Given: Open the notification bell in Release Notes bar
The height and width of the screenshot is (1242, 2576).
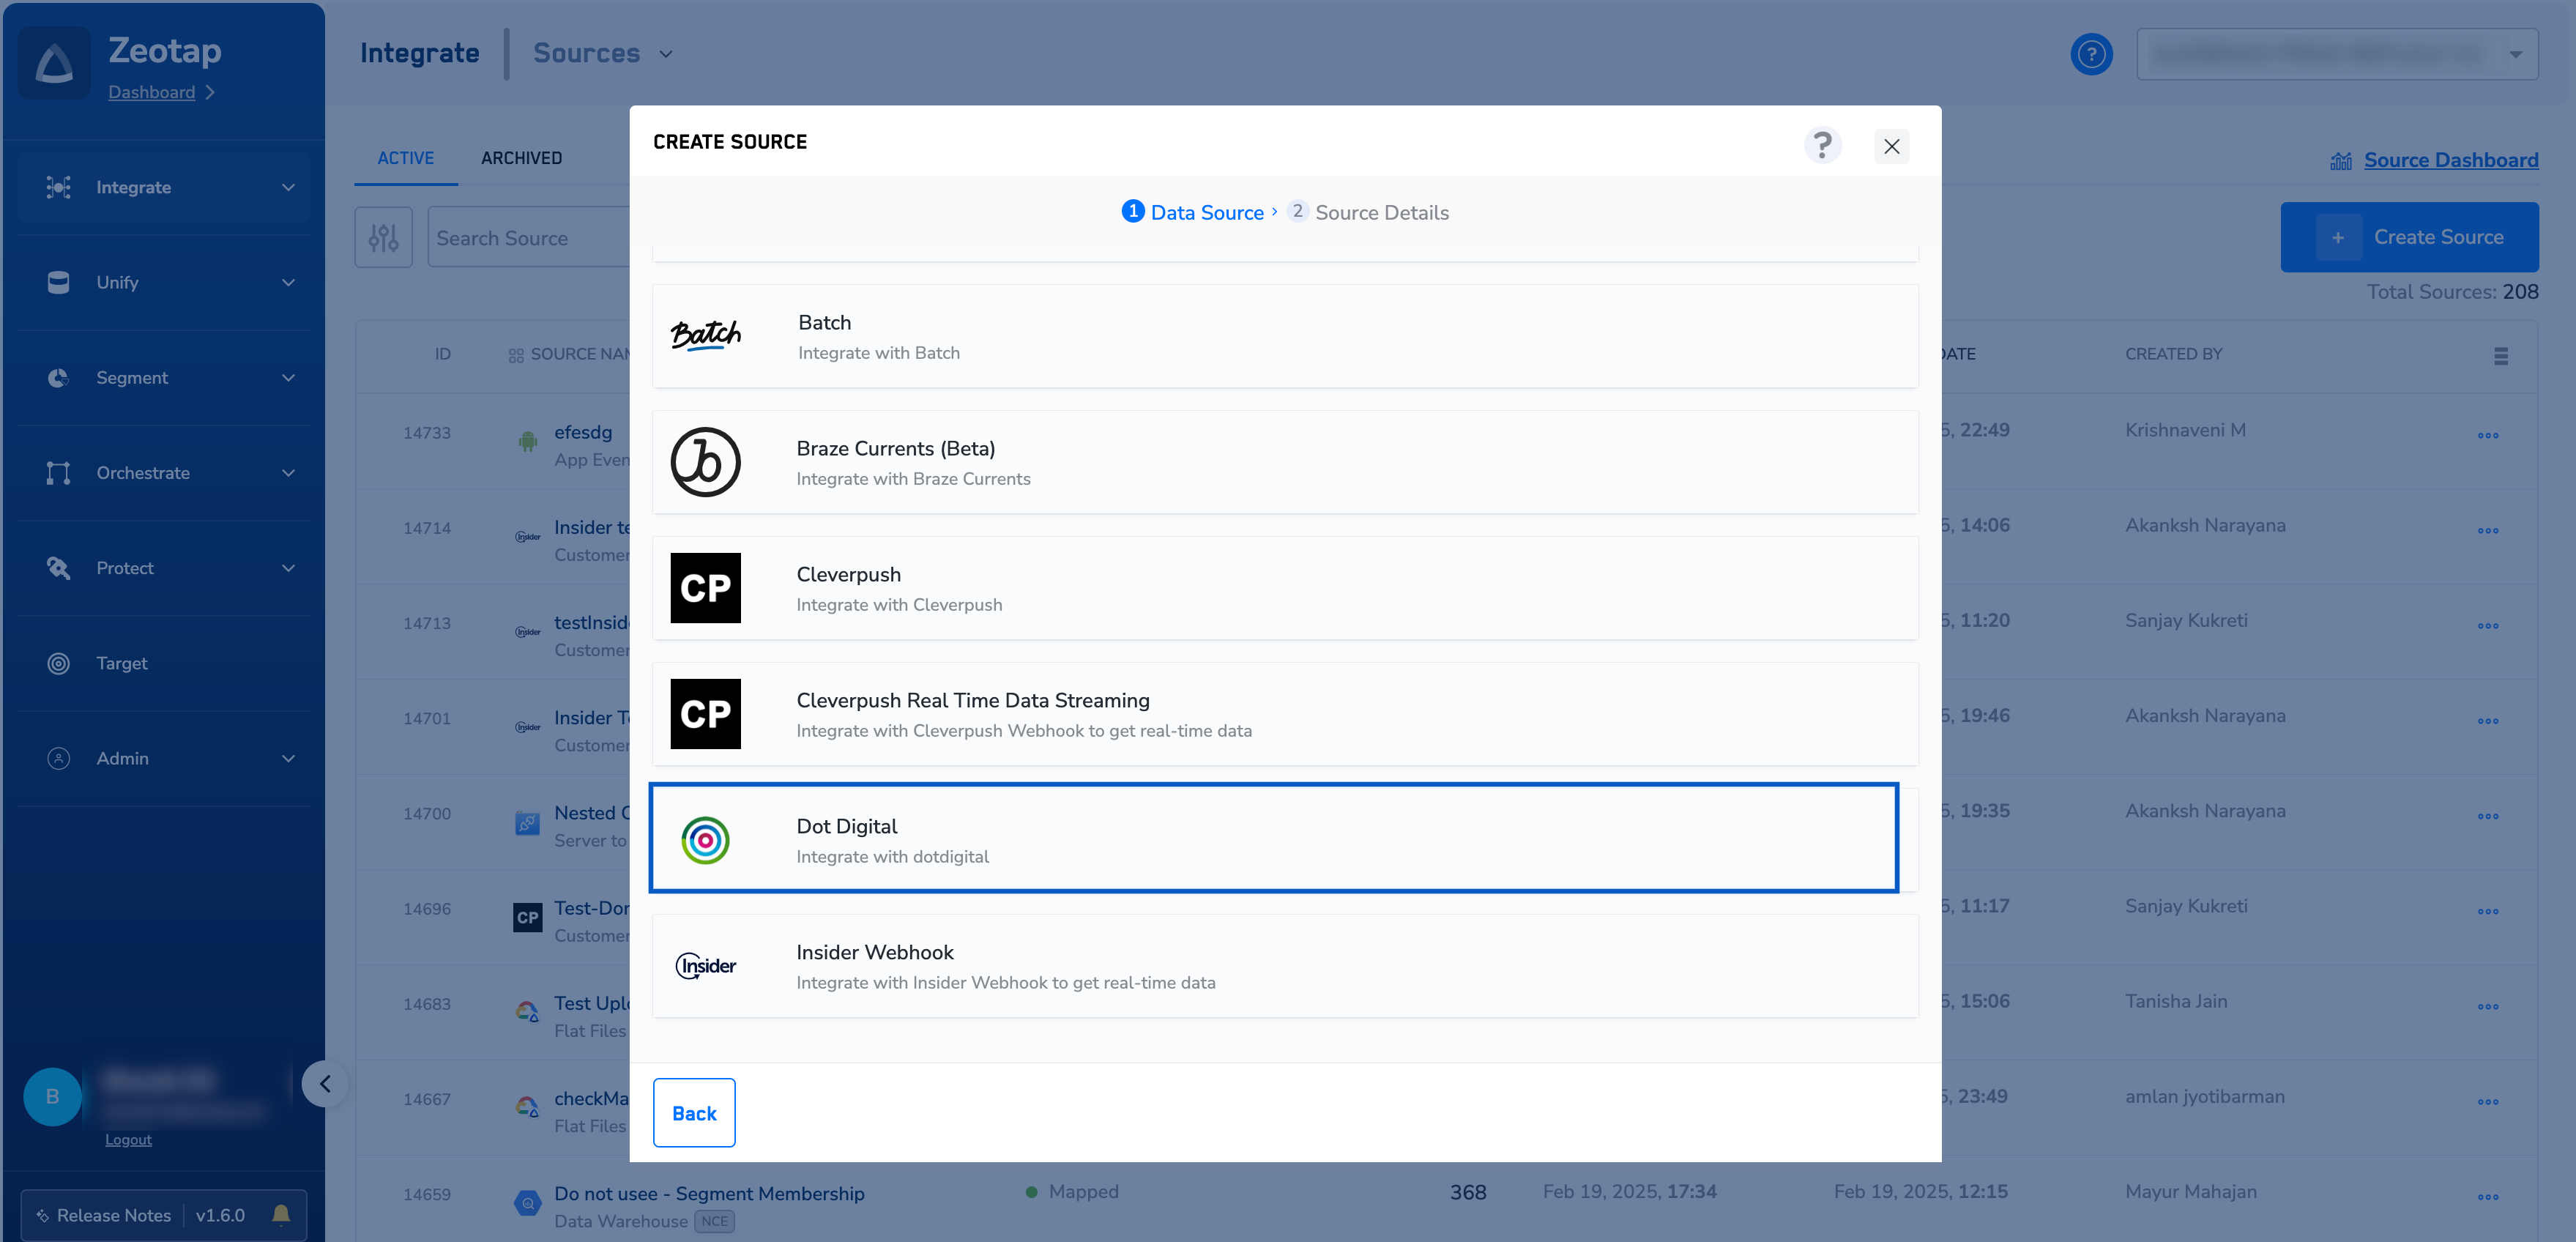Looking at the screenshot, I should point(281,1214).
